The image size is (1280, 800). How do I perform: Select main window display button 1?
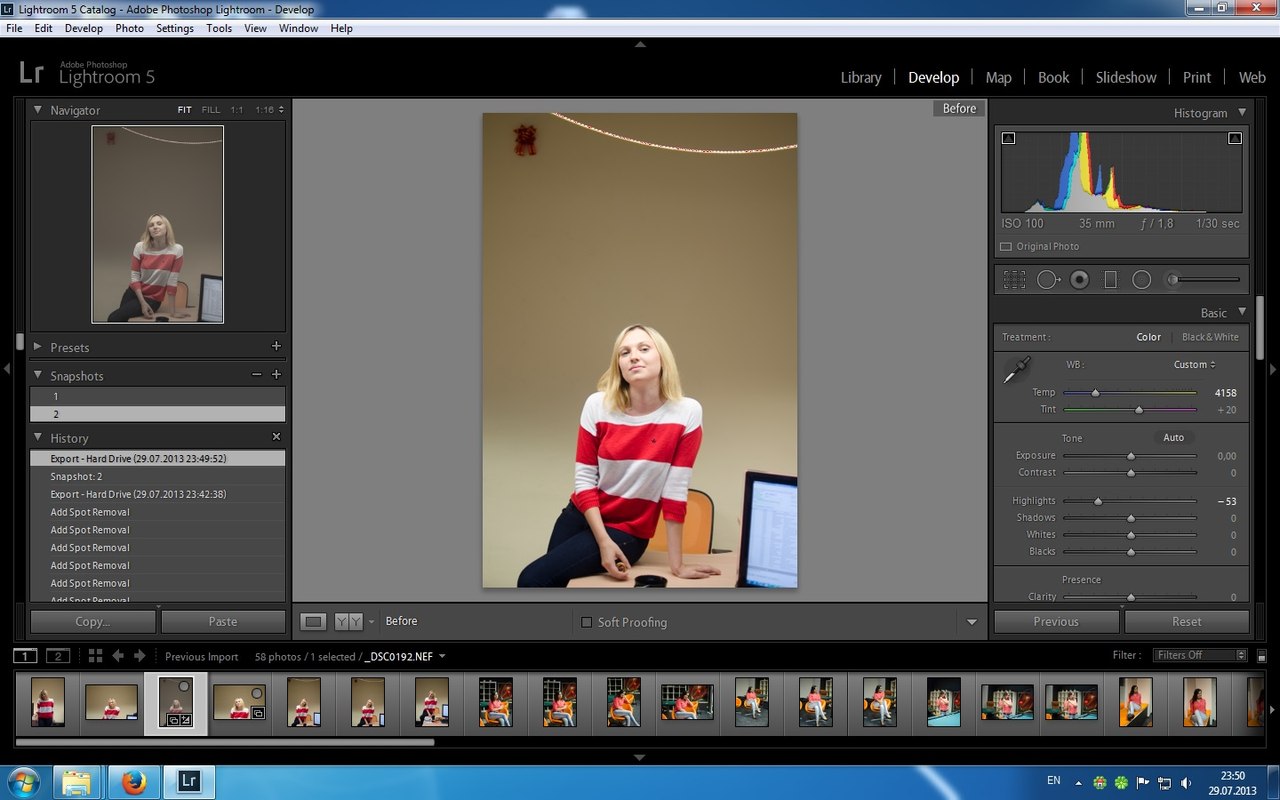[25, 656]
